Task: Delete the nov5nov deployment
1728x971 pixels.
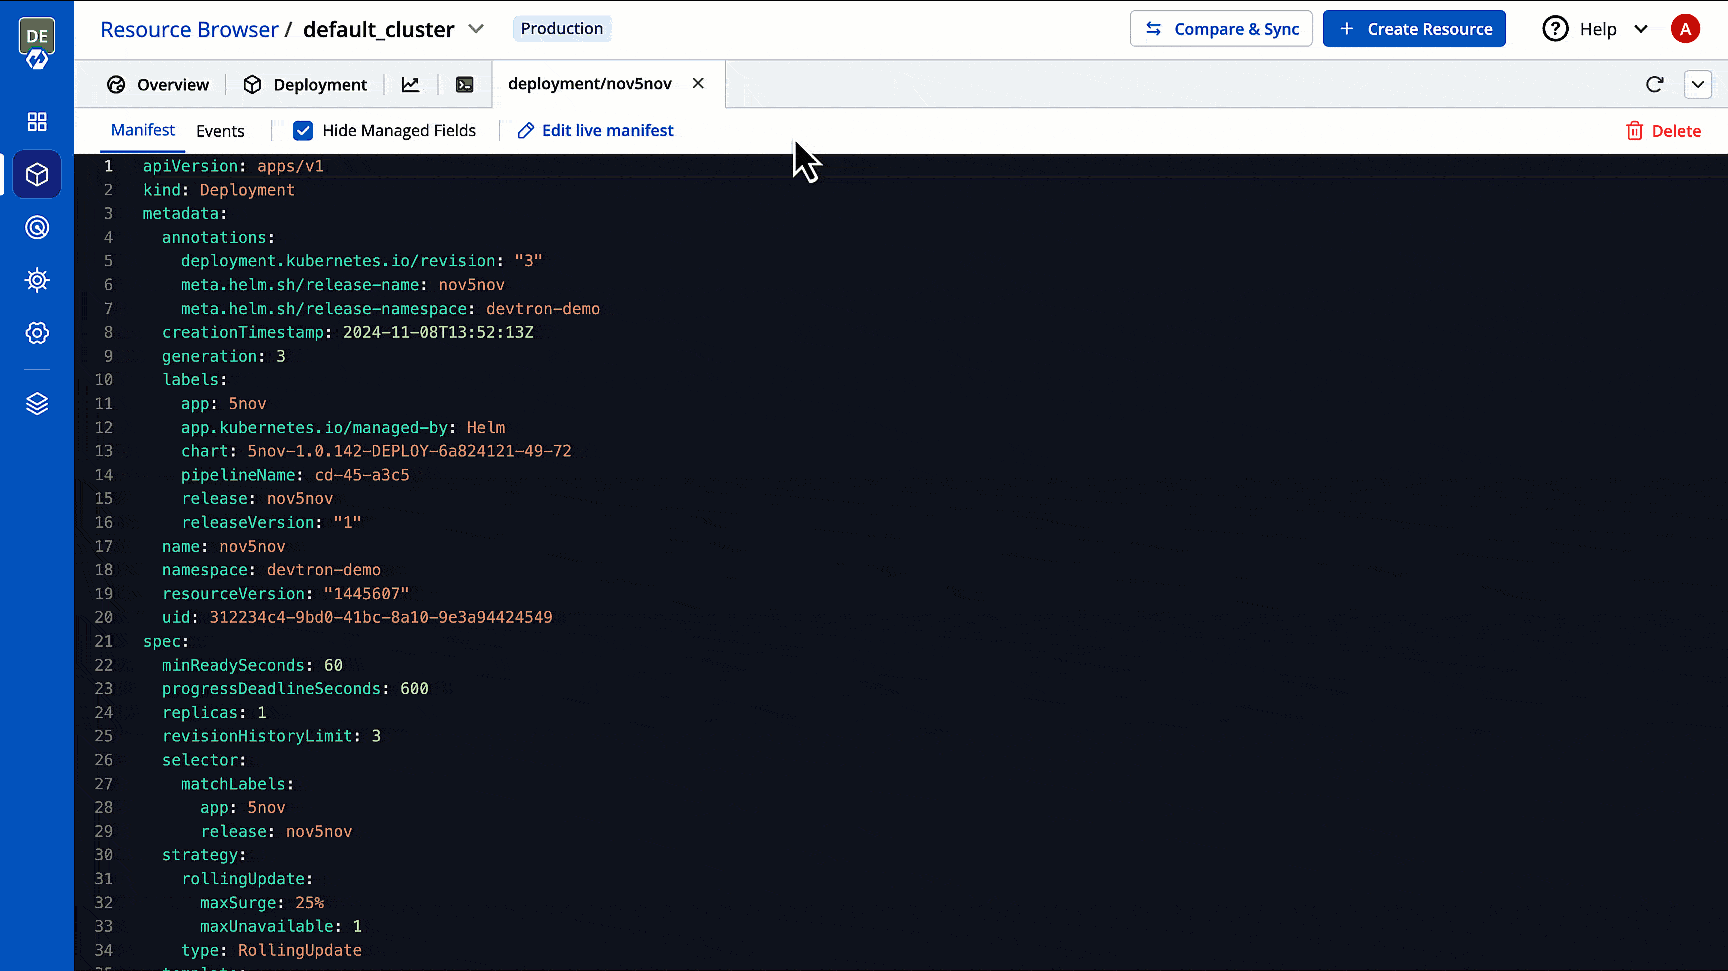Action: pos(1663,130)
